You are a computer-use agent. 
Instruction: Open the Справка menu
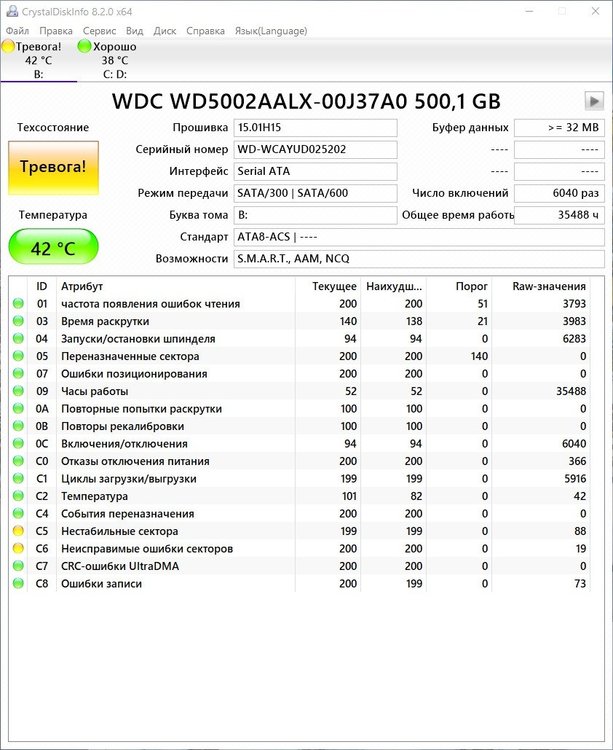point(205,31)
